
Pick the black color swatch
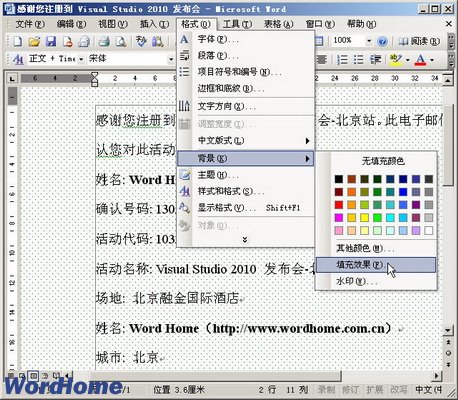339,179
